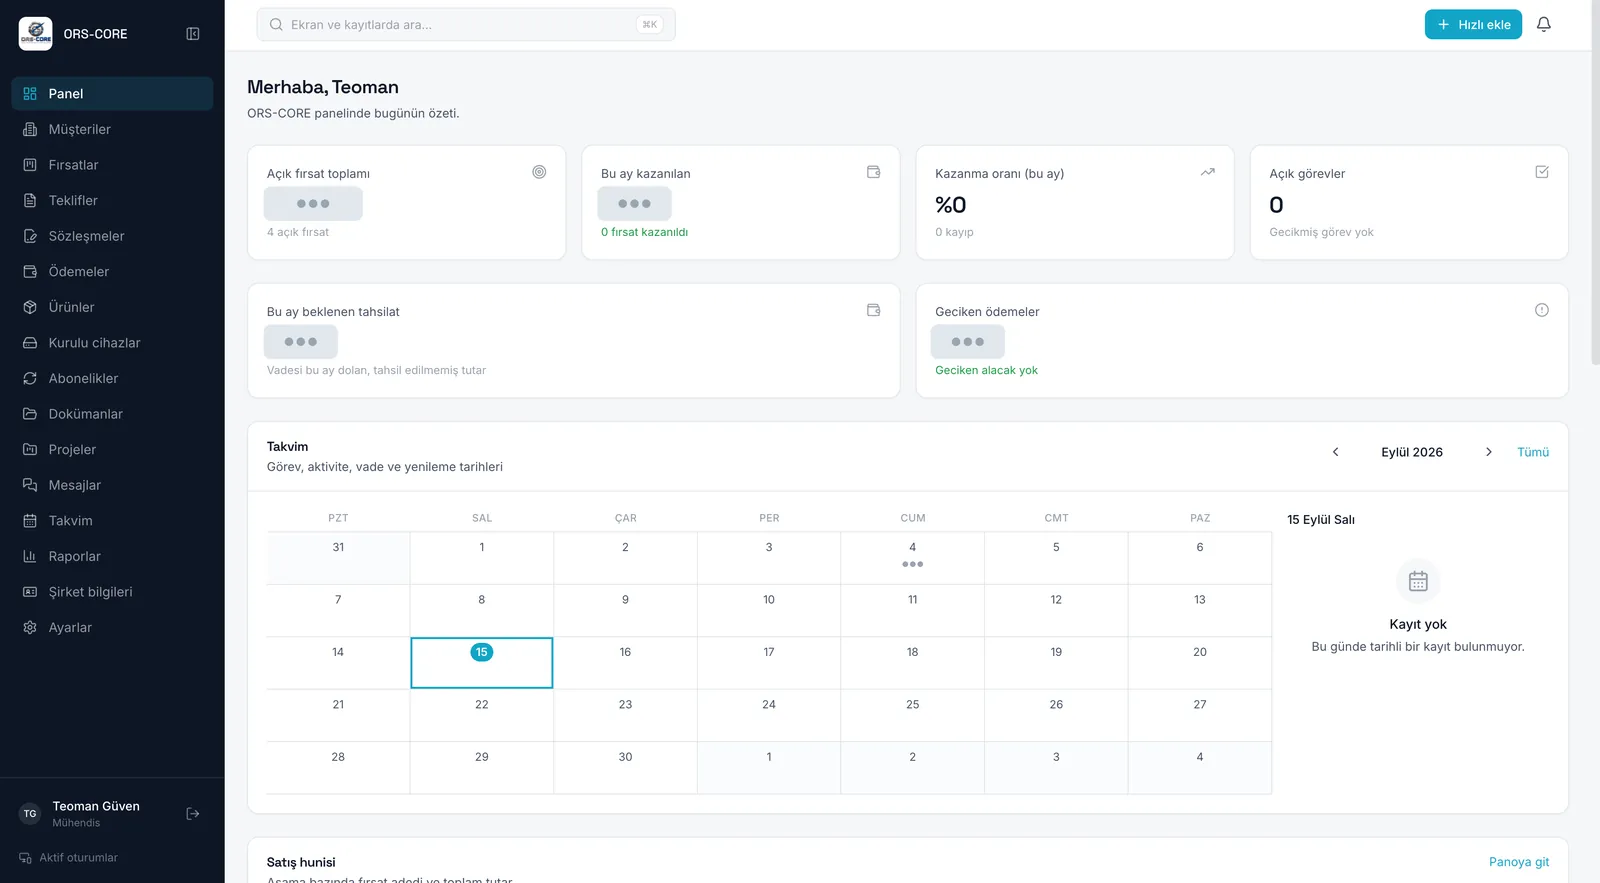Screen dimensions: 1600x883
Task: Click the alert icon on Geciken ödemeler card
Action: [x=1542, y=310]
